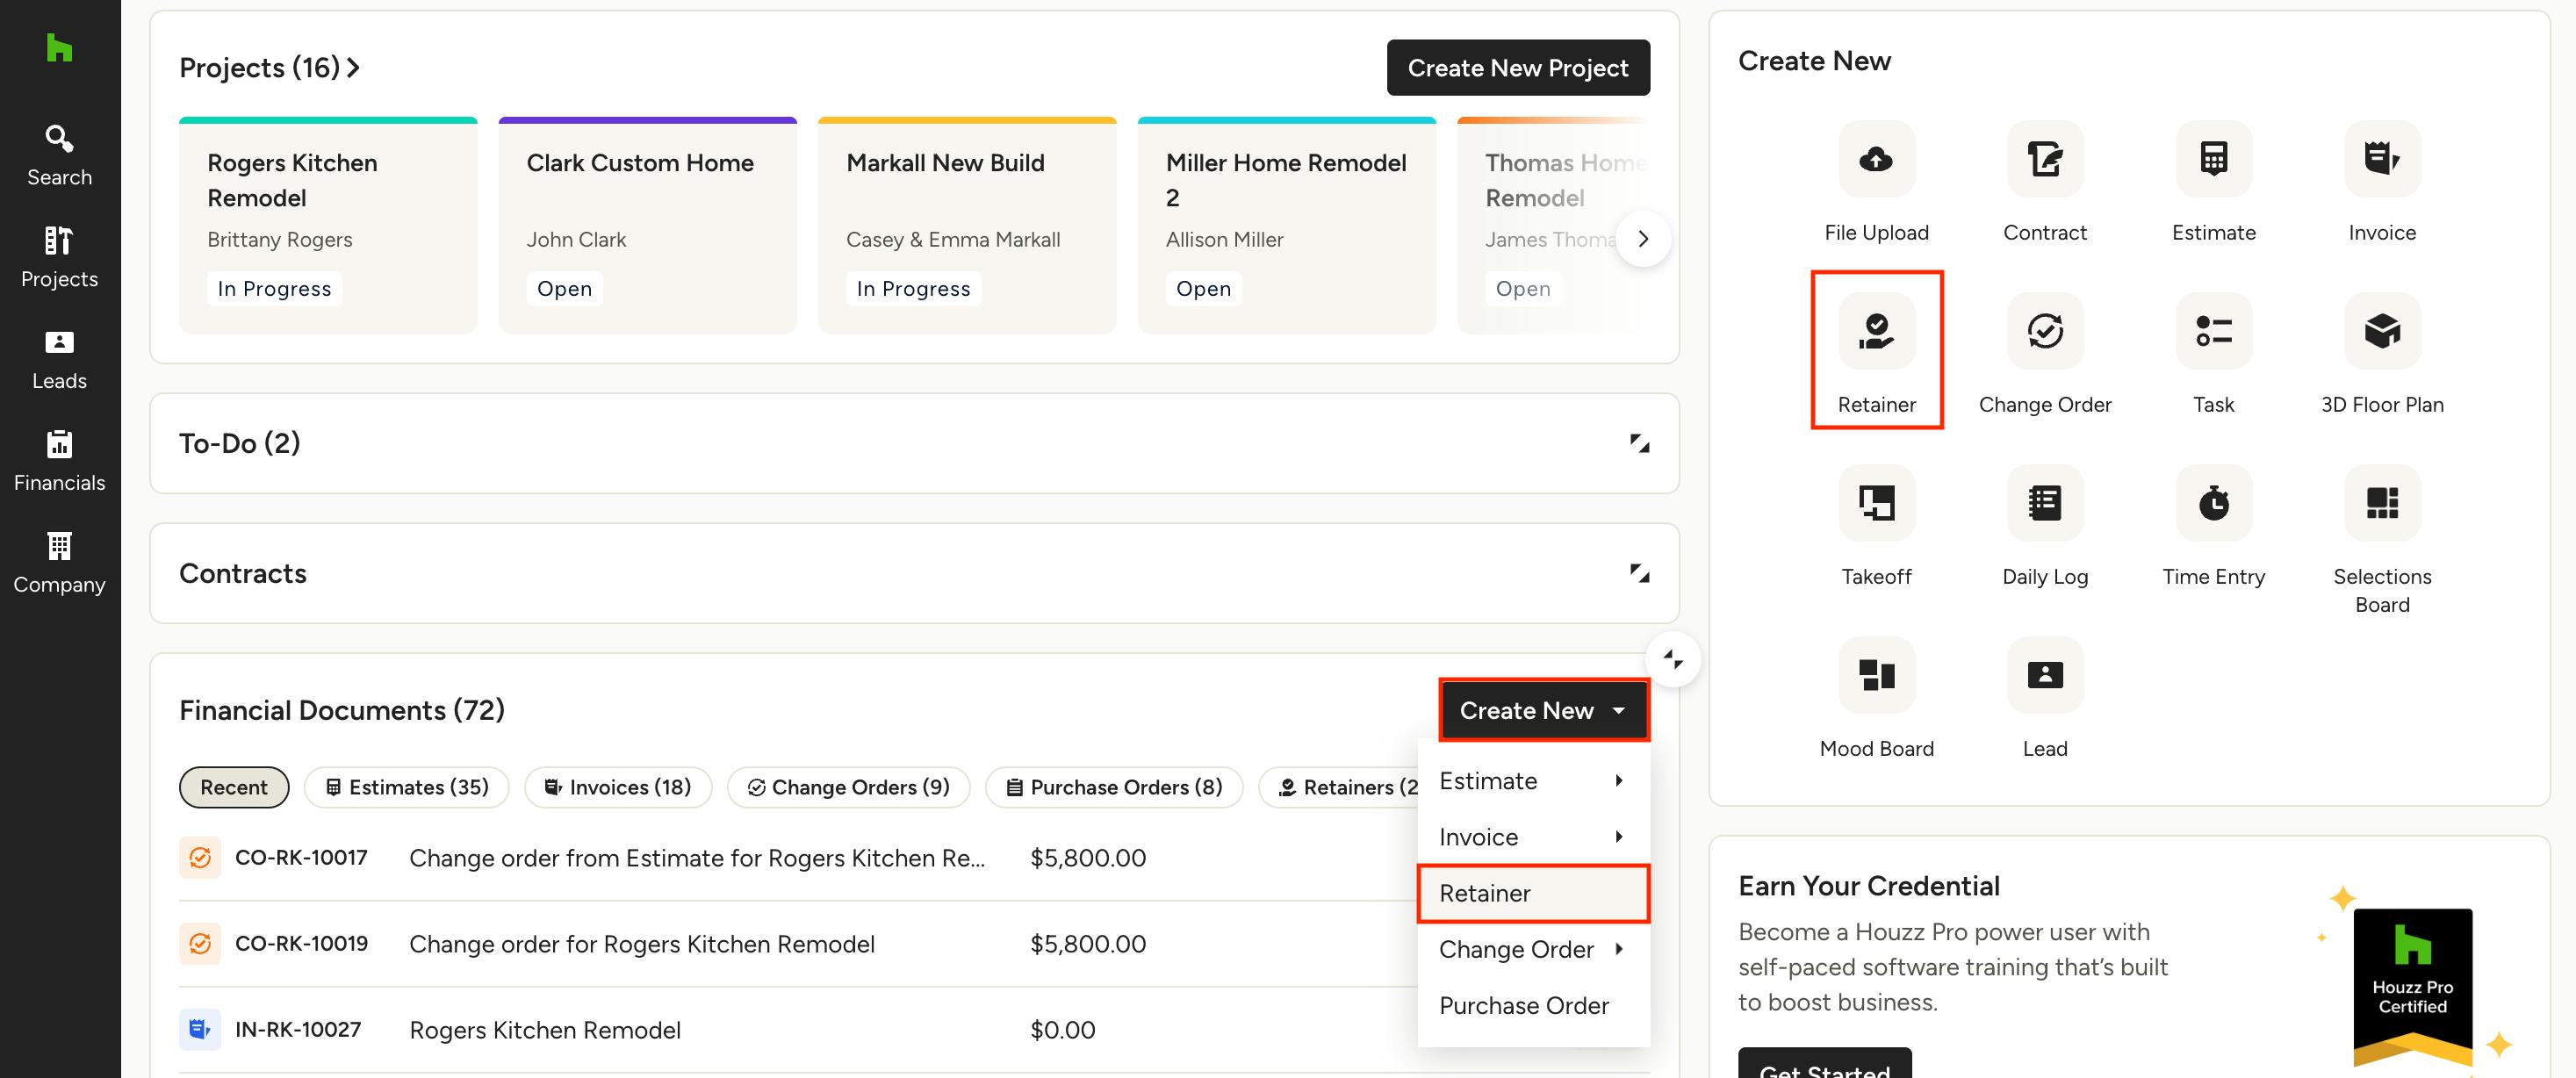This screenshot has width=2576, height=1078.
Task: Start a Time Entry via stopwatch icon
Action: point(2213,503)
